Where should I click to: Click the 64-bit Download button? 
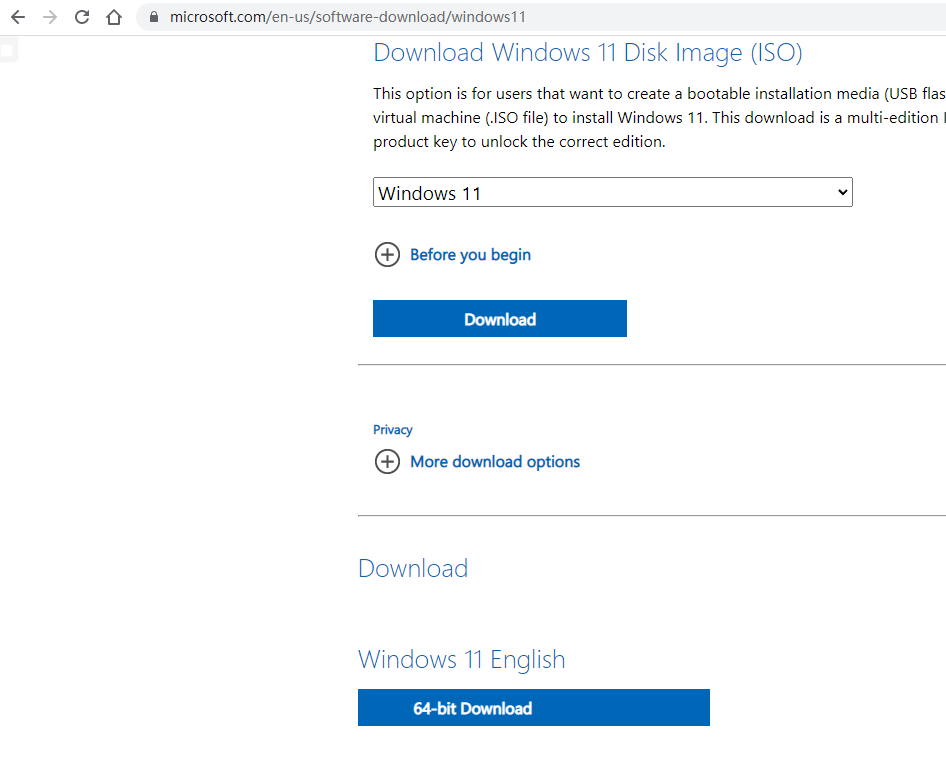533,708
